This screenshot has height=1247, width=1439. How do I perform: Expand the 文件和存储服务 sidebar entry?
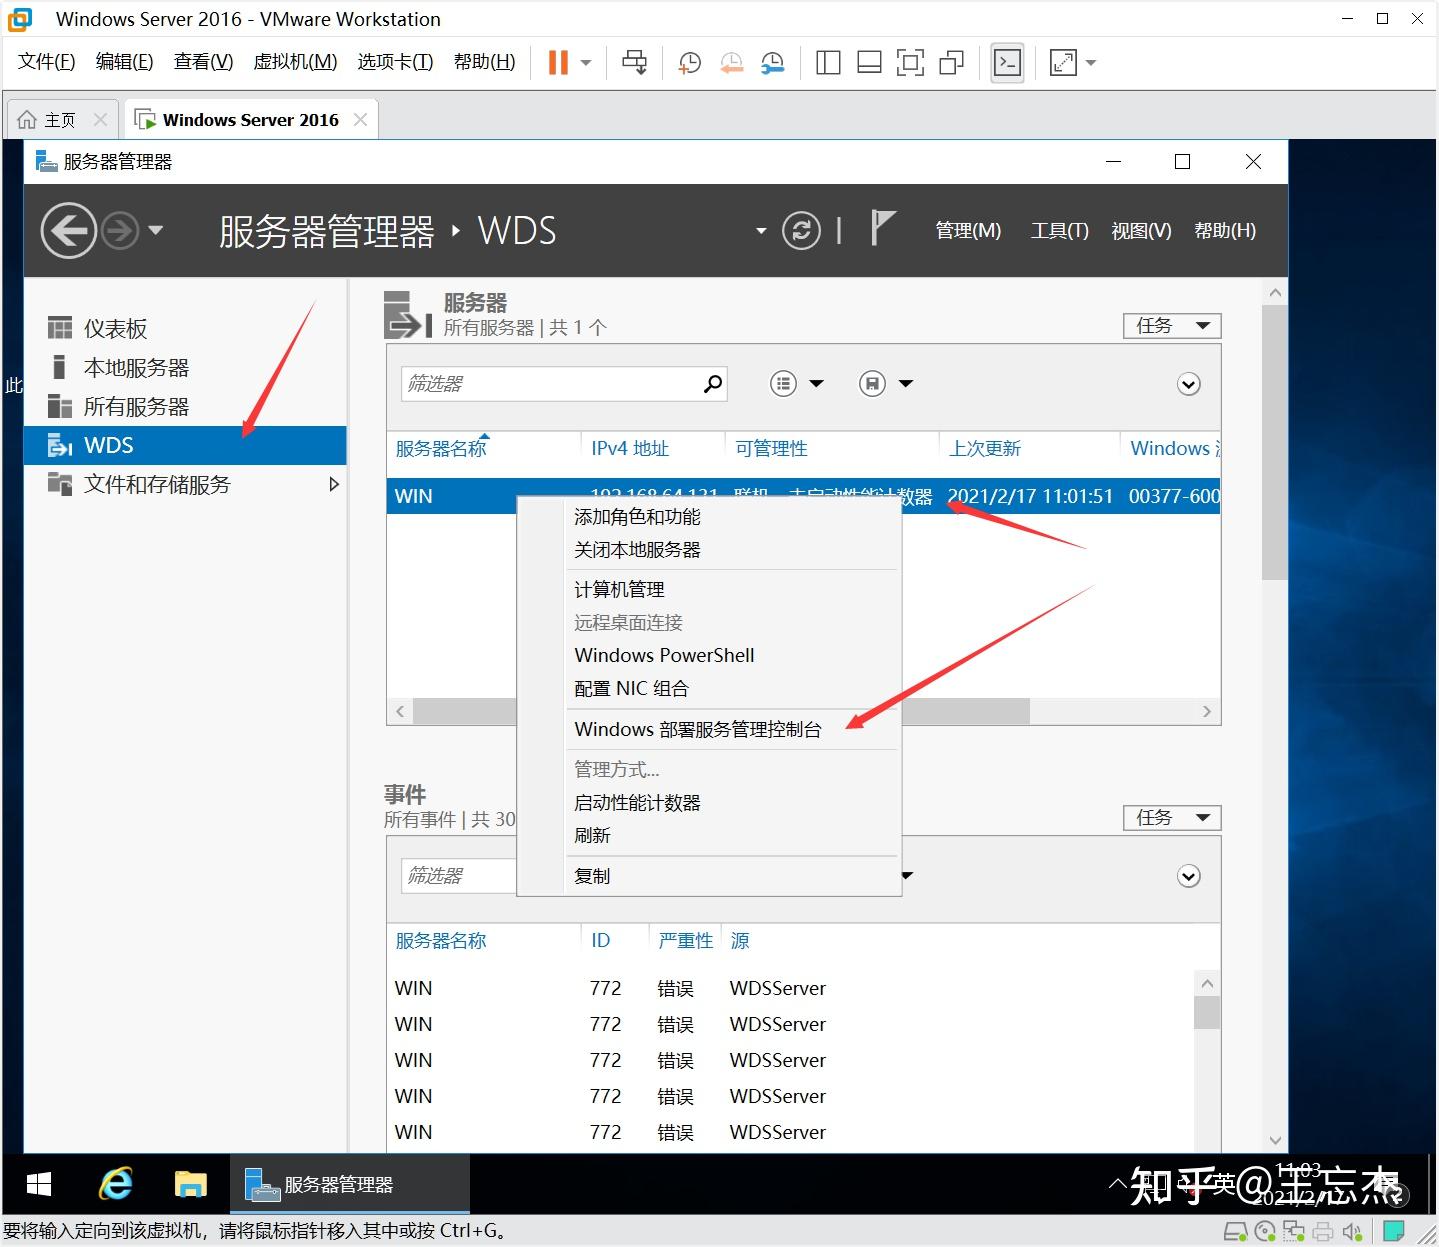333,484
